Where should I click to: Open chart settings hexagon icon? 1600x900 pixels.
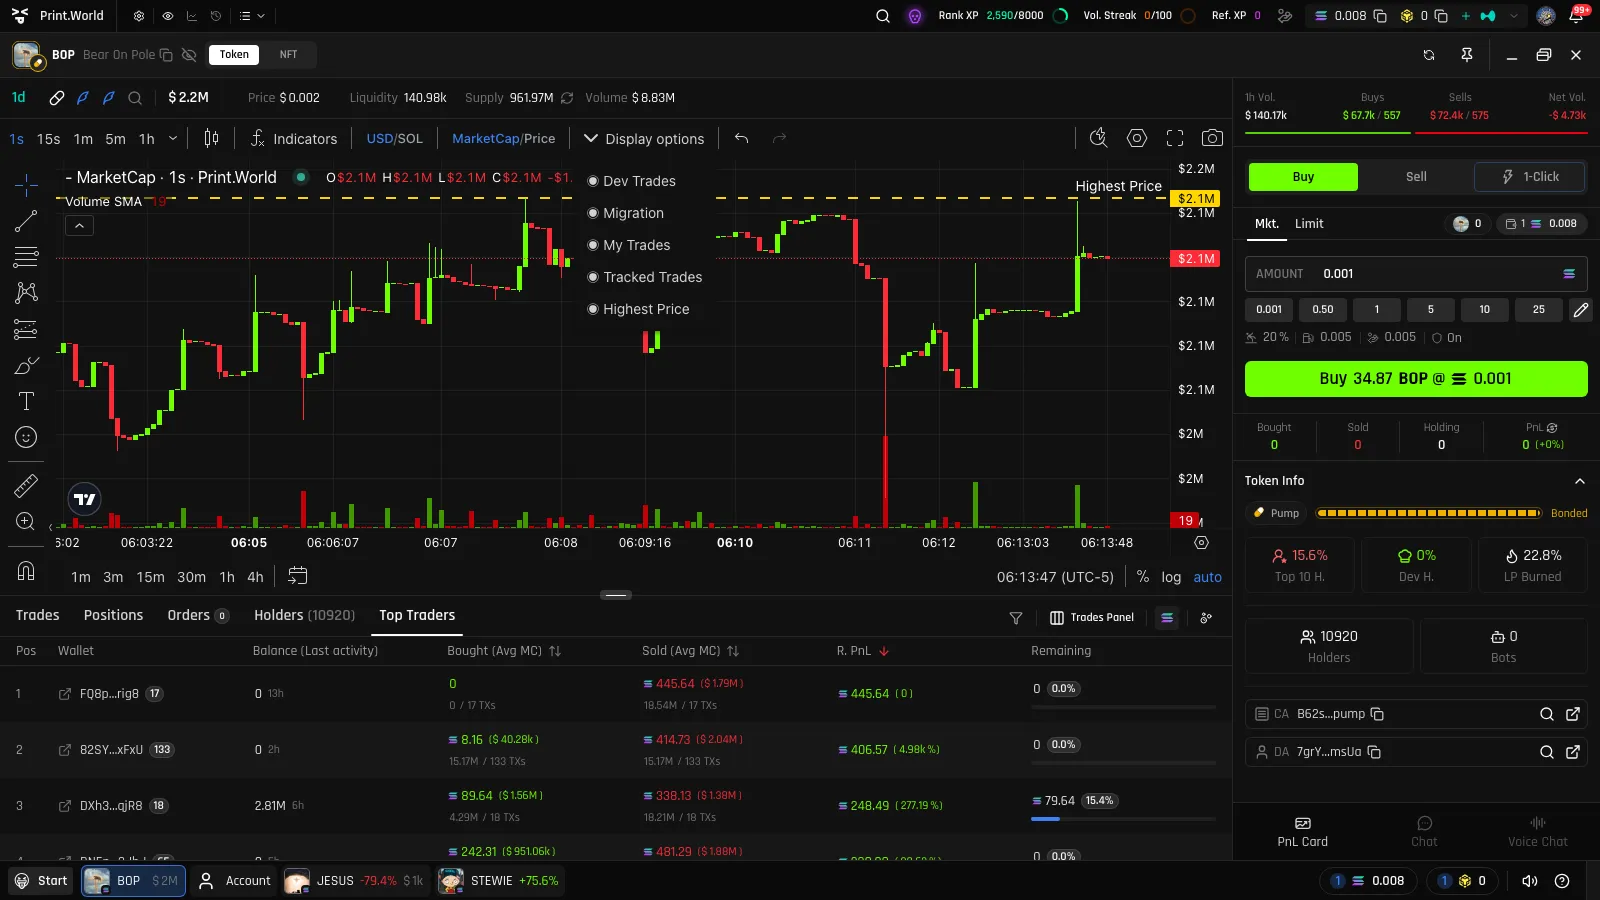pos(1137,138)
